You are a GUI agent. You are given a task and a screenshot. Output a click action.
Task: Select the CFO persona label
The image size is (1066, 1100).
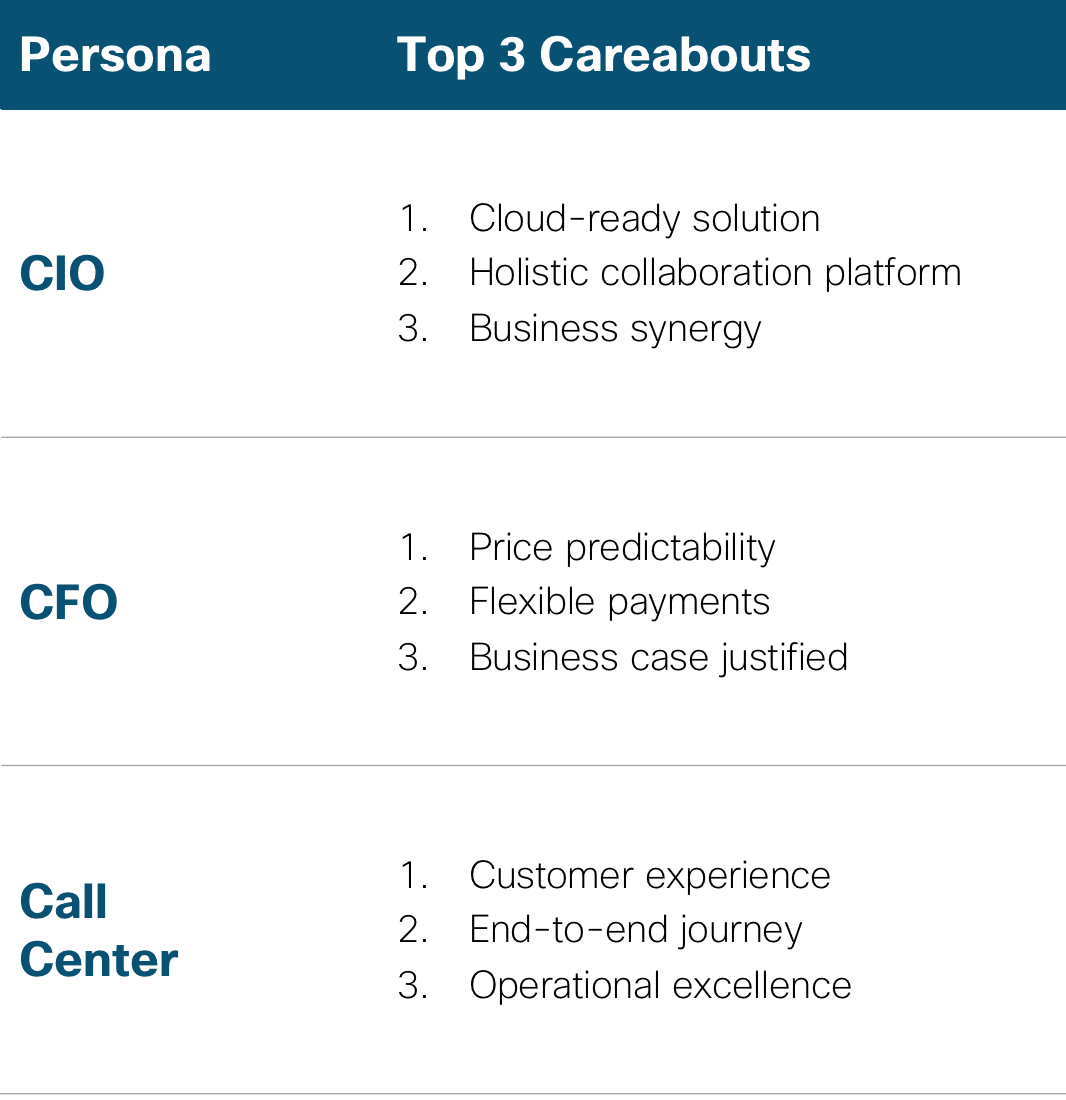[x=69, y=602]
